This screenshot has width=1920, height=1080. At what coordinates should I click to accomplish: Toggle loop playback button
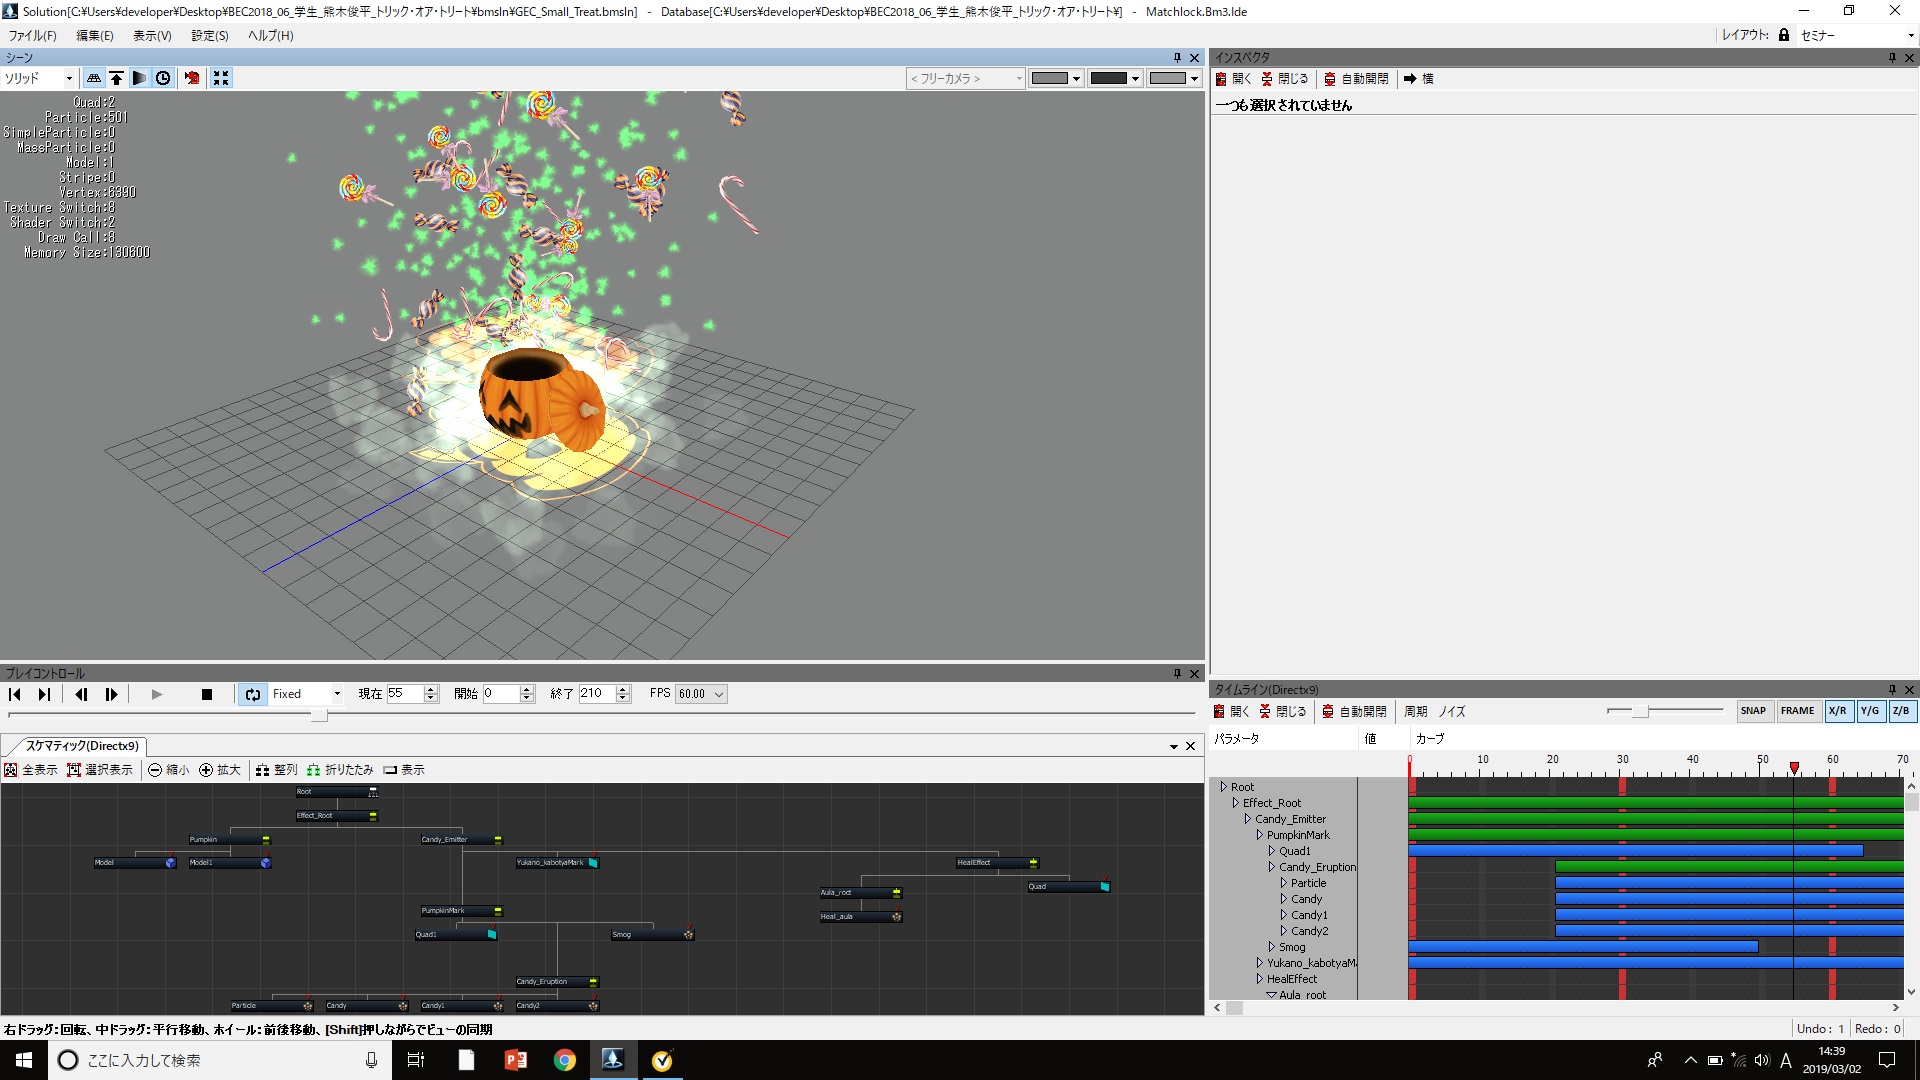pos(252,694)
